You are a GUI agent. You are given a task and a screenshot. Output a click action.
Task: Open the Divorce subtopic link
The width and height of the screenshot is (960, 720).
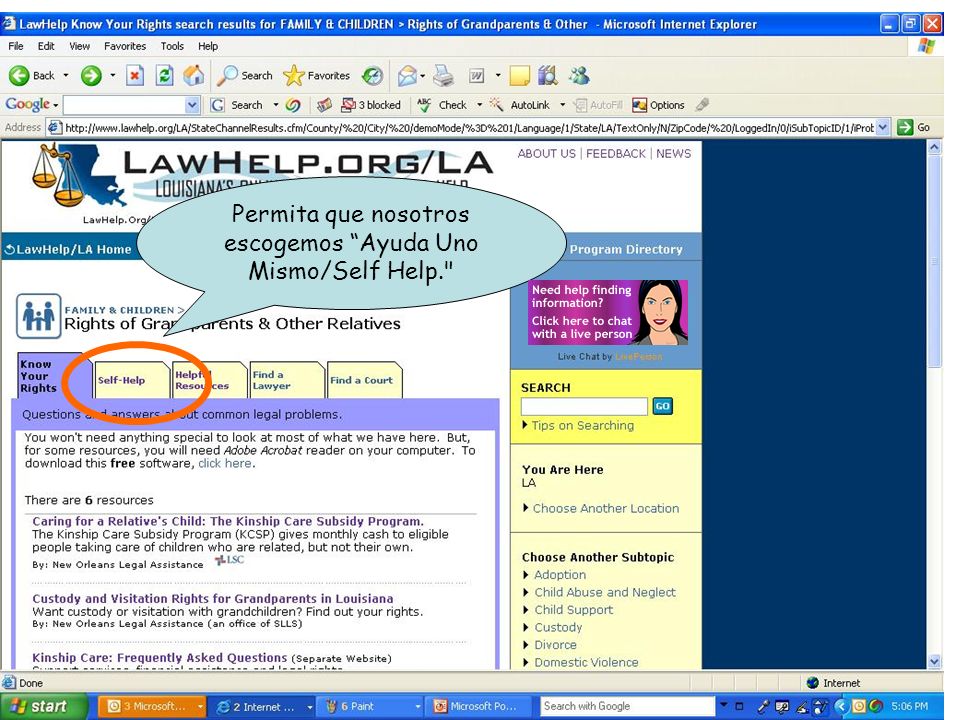pyautogui.click(x=555, y=645)
